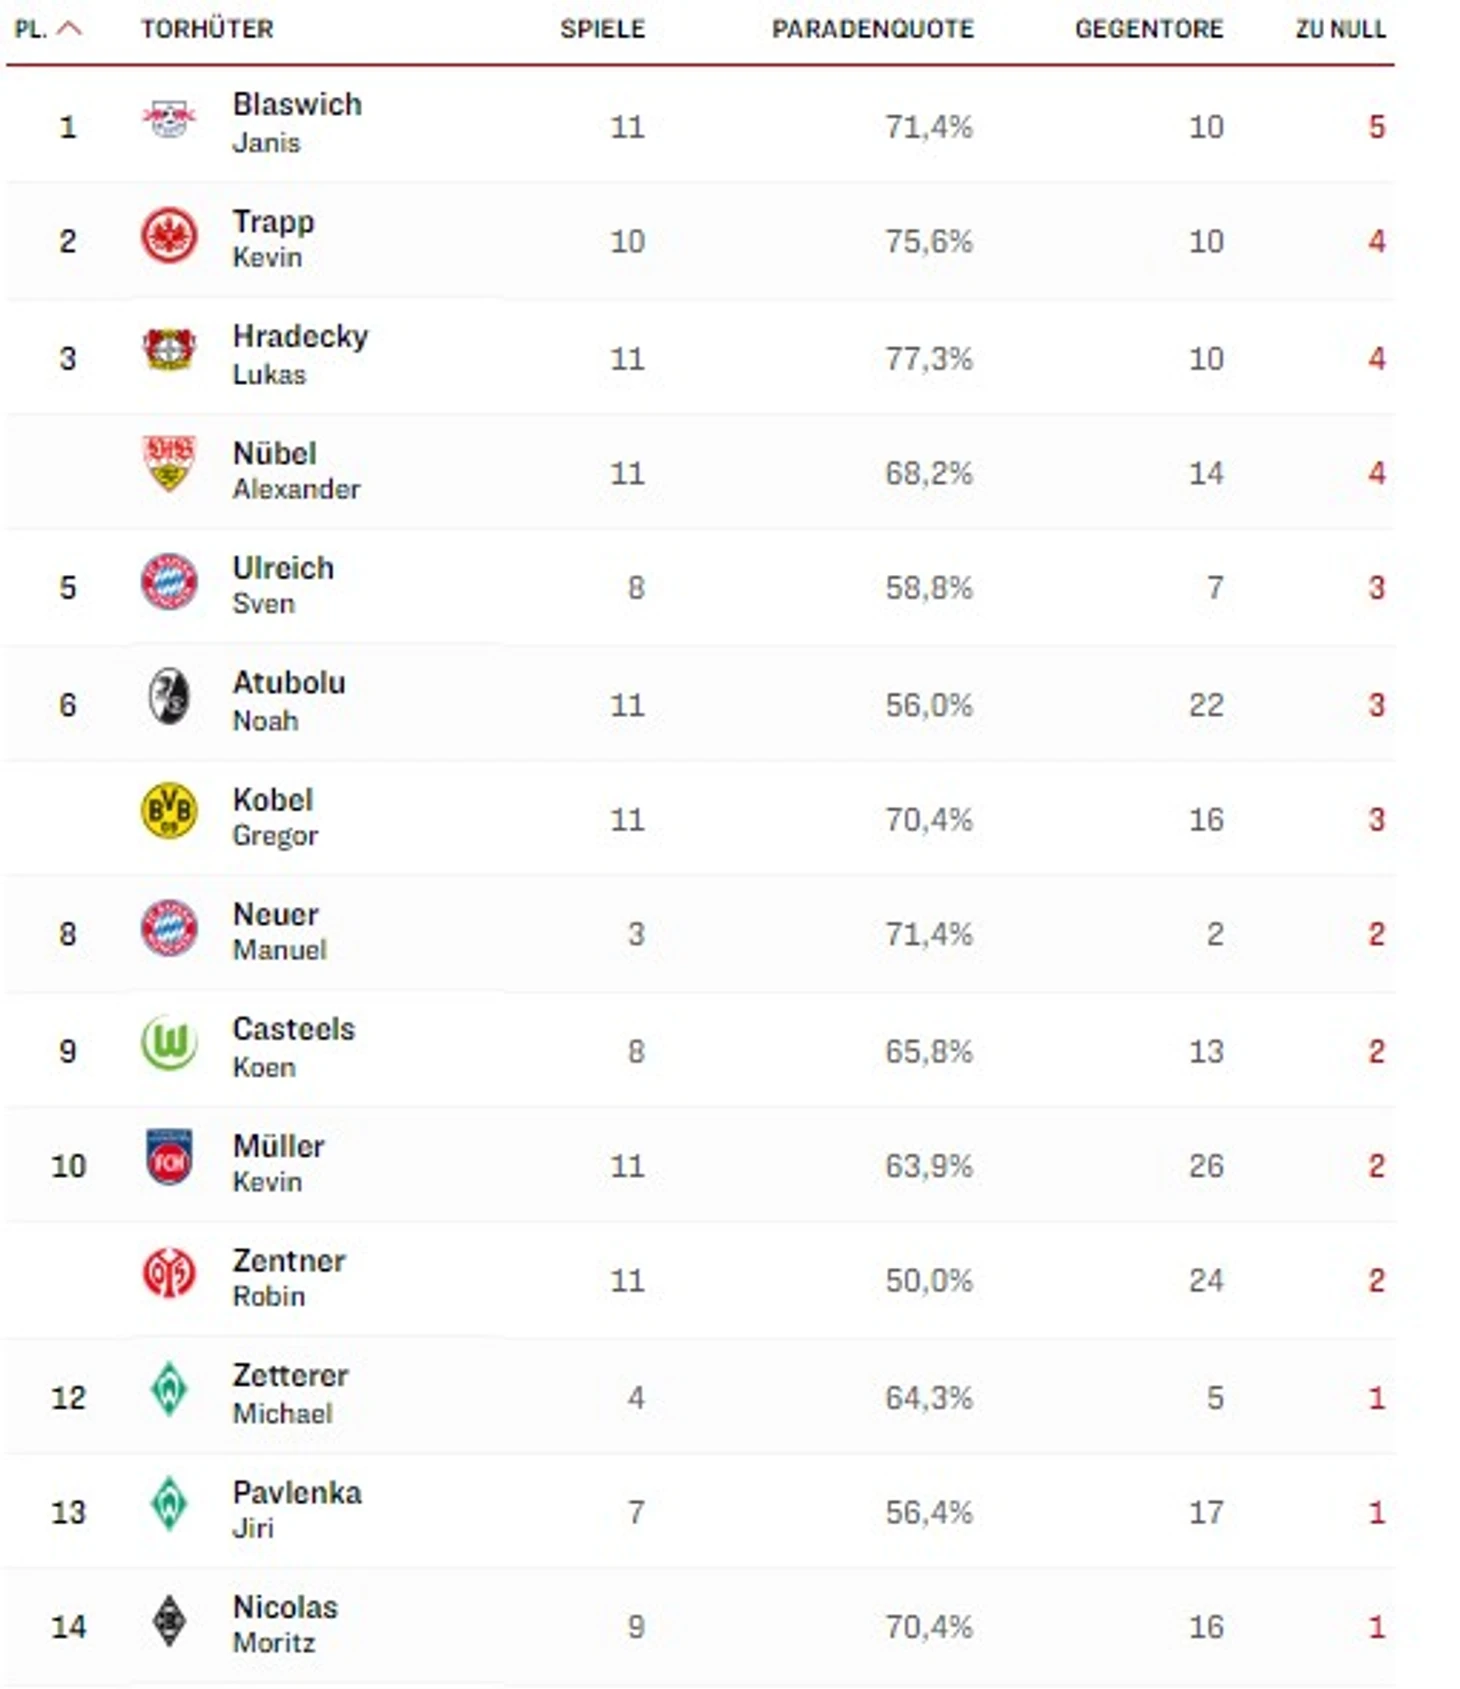
Task: Sort table by Paradenquote column
Action: 872,29
